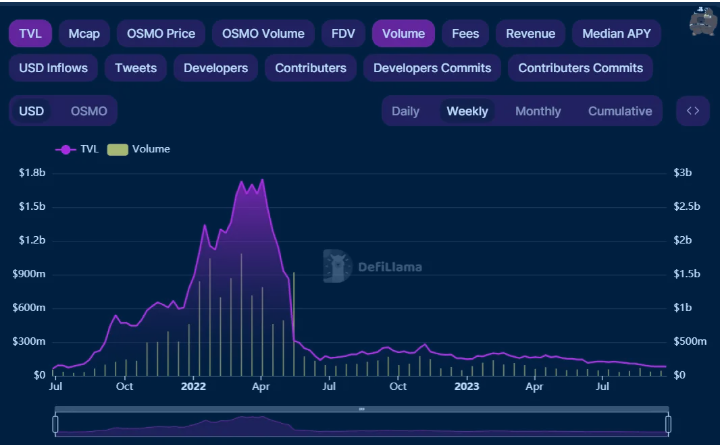Image resolution: width=720 pixels, height=445 pixels.
Task: Select USD denomination
Action: [x=31, y=111]
